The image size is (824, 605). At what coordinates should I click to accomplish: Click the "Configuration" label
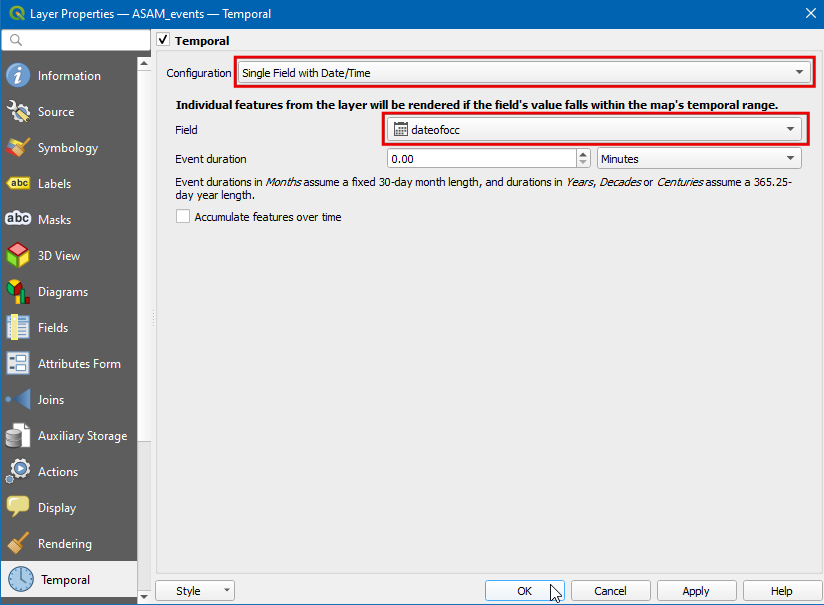(199, 73)
